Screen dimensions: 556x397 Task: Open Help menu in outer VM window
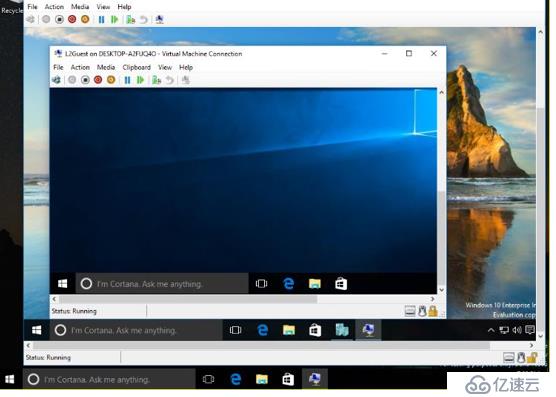coord(124,7)
